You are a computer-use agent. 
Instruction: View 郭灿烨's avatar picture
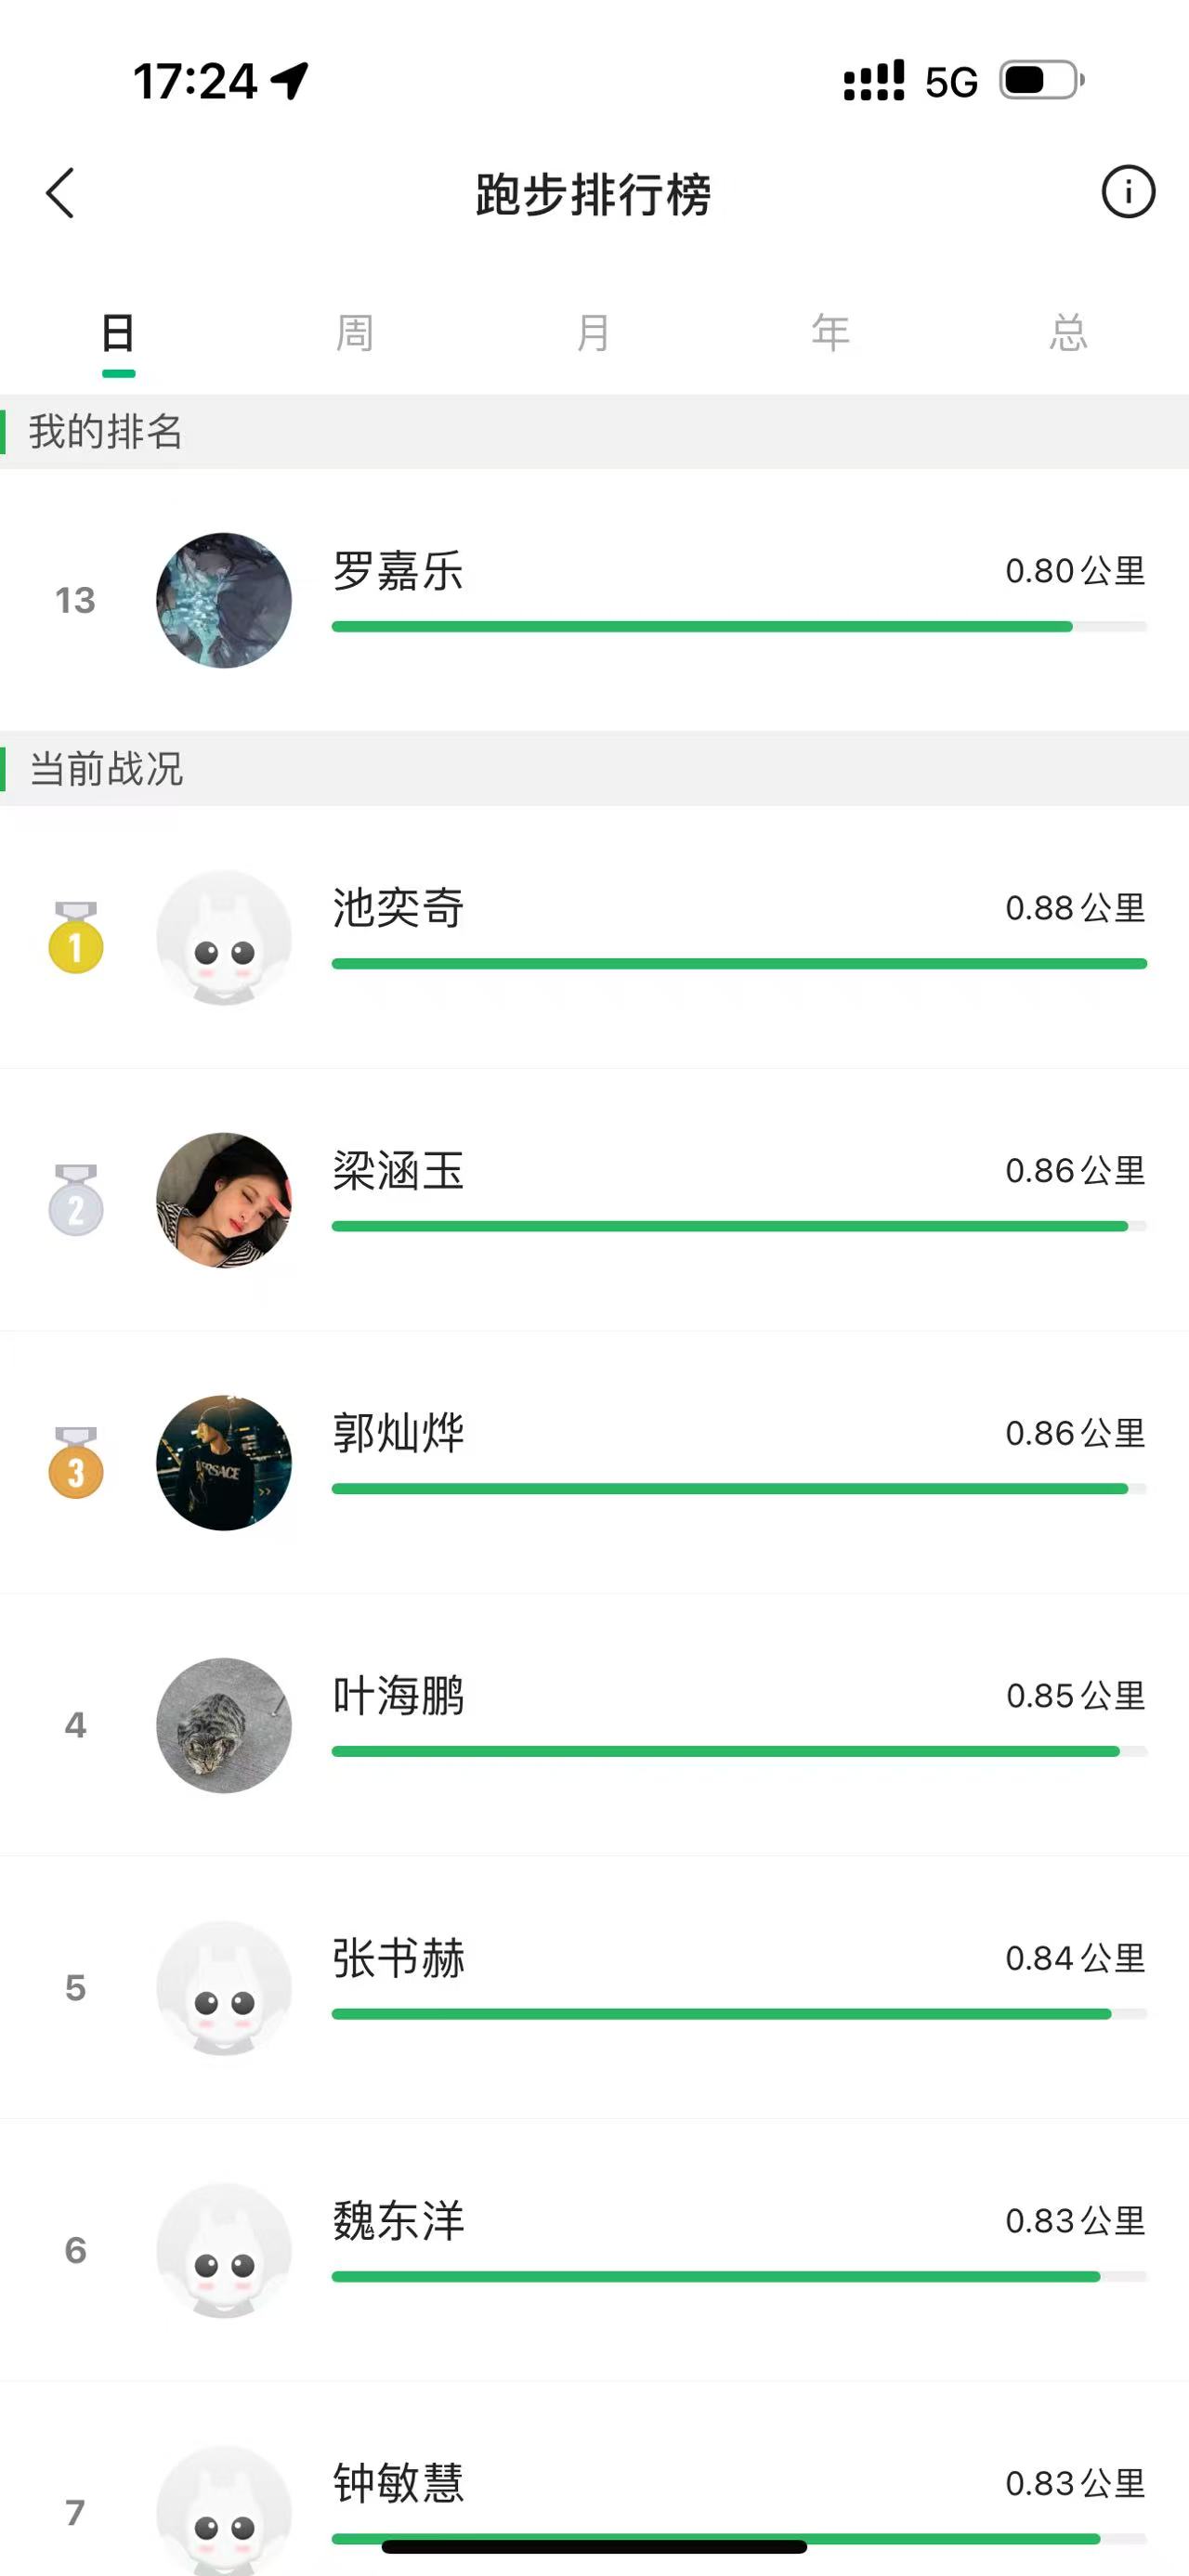click(224, 1463)
